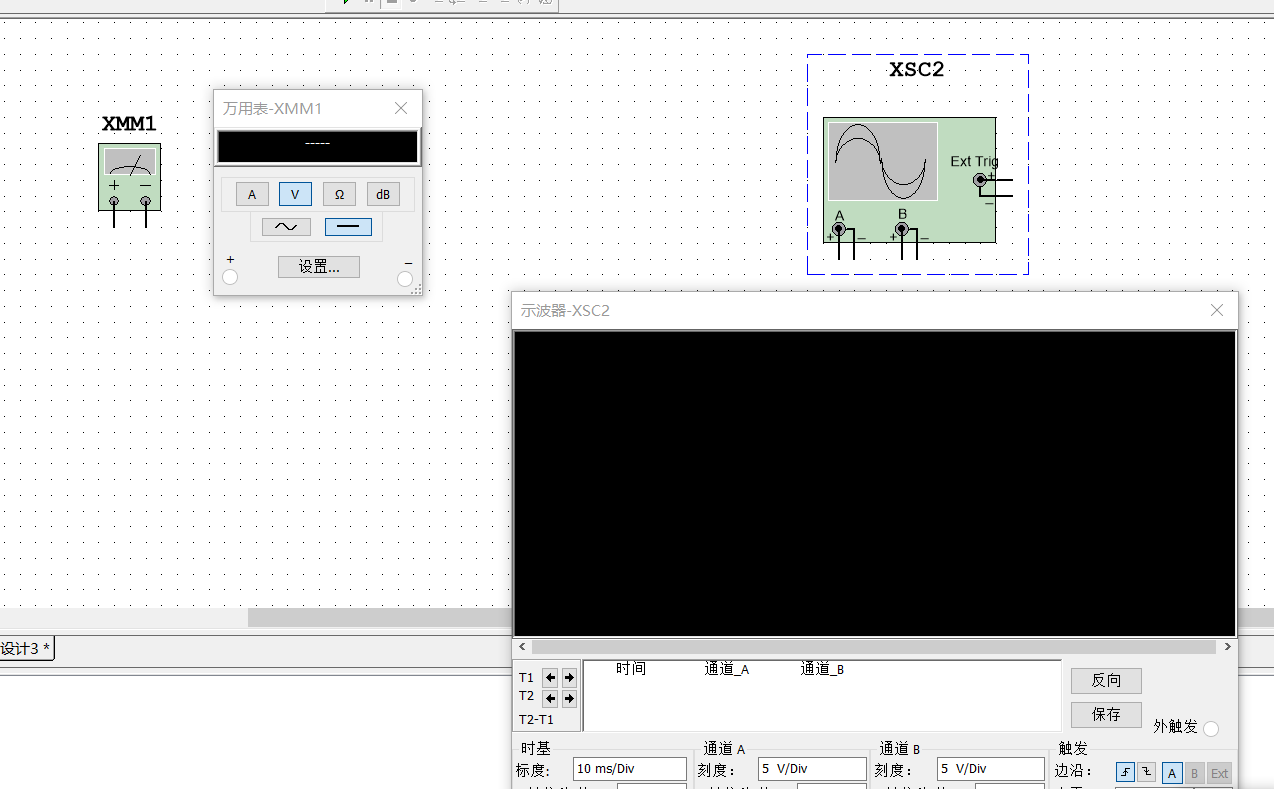Select ohmmeter mode Ω on multimeter
This screenshot has height=789, width=1274.
[x=339, y=194]
